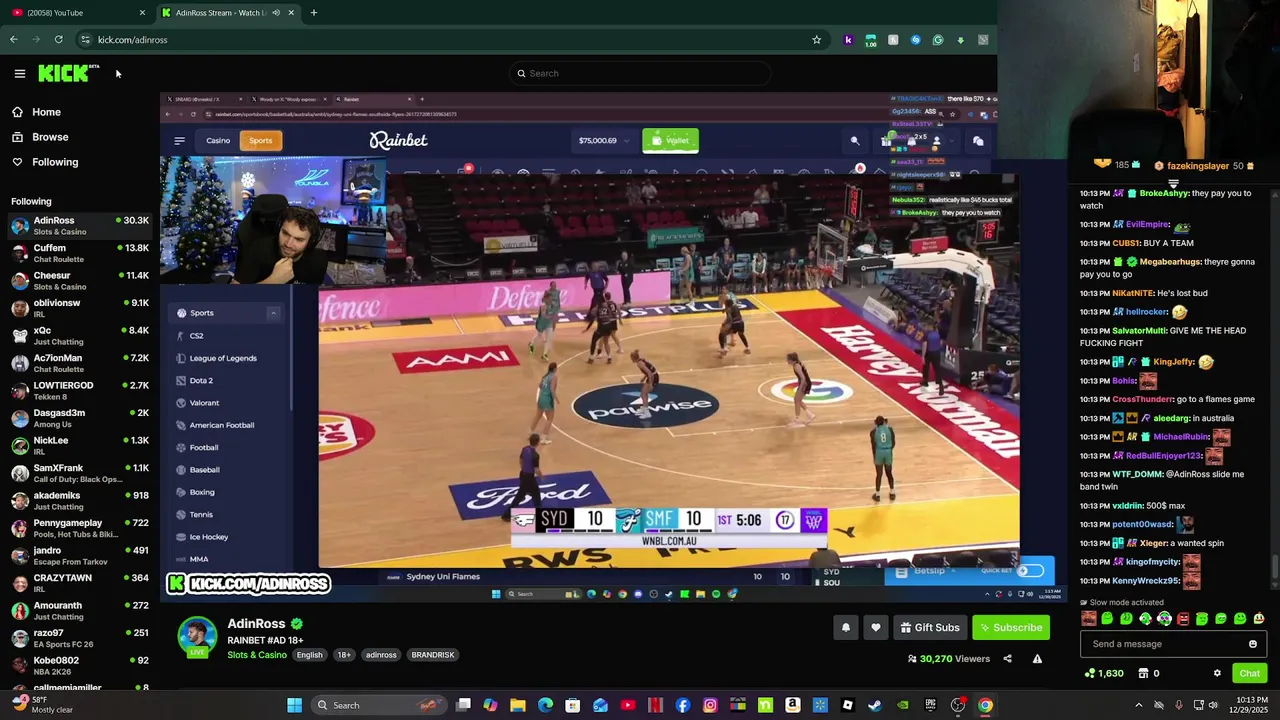Go back in browser history
1280x720 pixels.
click(13, 40)
